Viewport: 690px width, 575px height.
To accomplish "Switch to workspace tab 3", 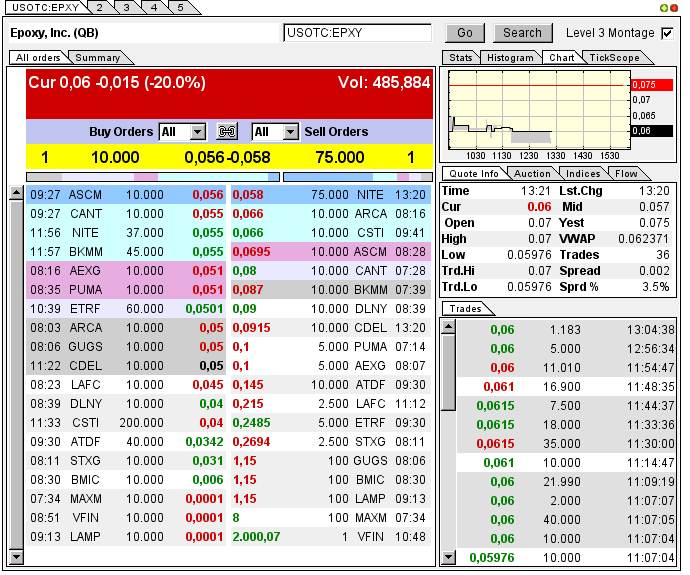I will pos(127,7).
